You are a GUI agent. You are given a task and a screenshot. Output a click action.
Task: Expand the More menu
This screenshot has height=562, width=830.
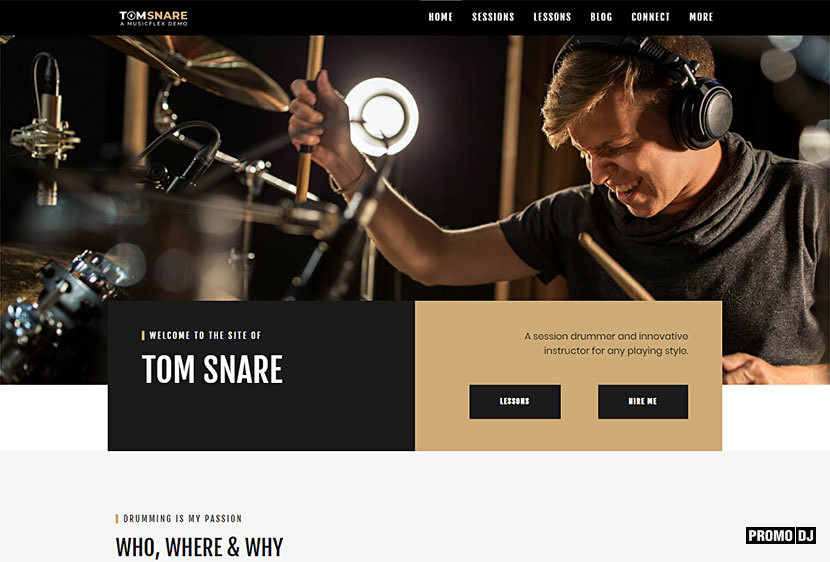coord(701,17)
